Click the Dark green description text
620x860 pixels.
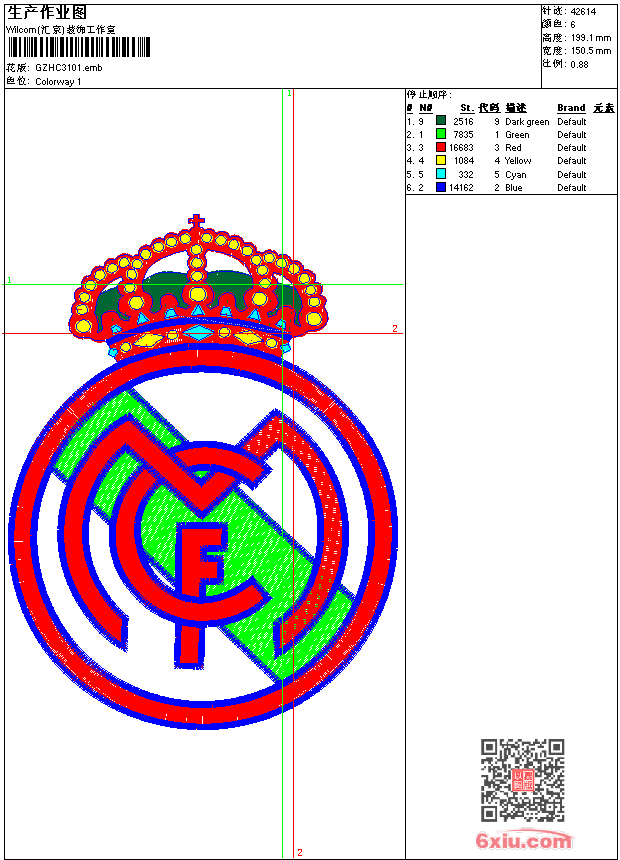(527, 122)
